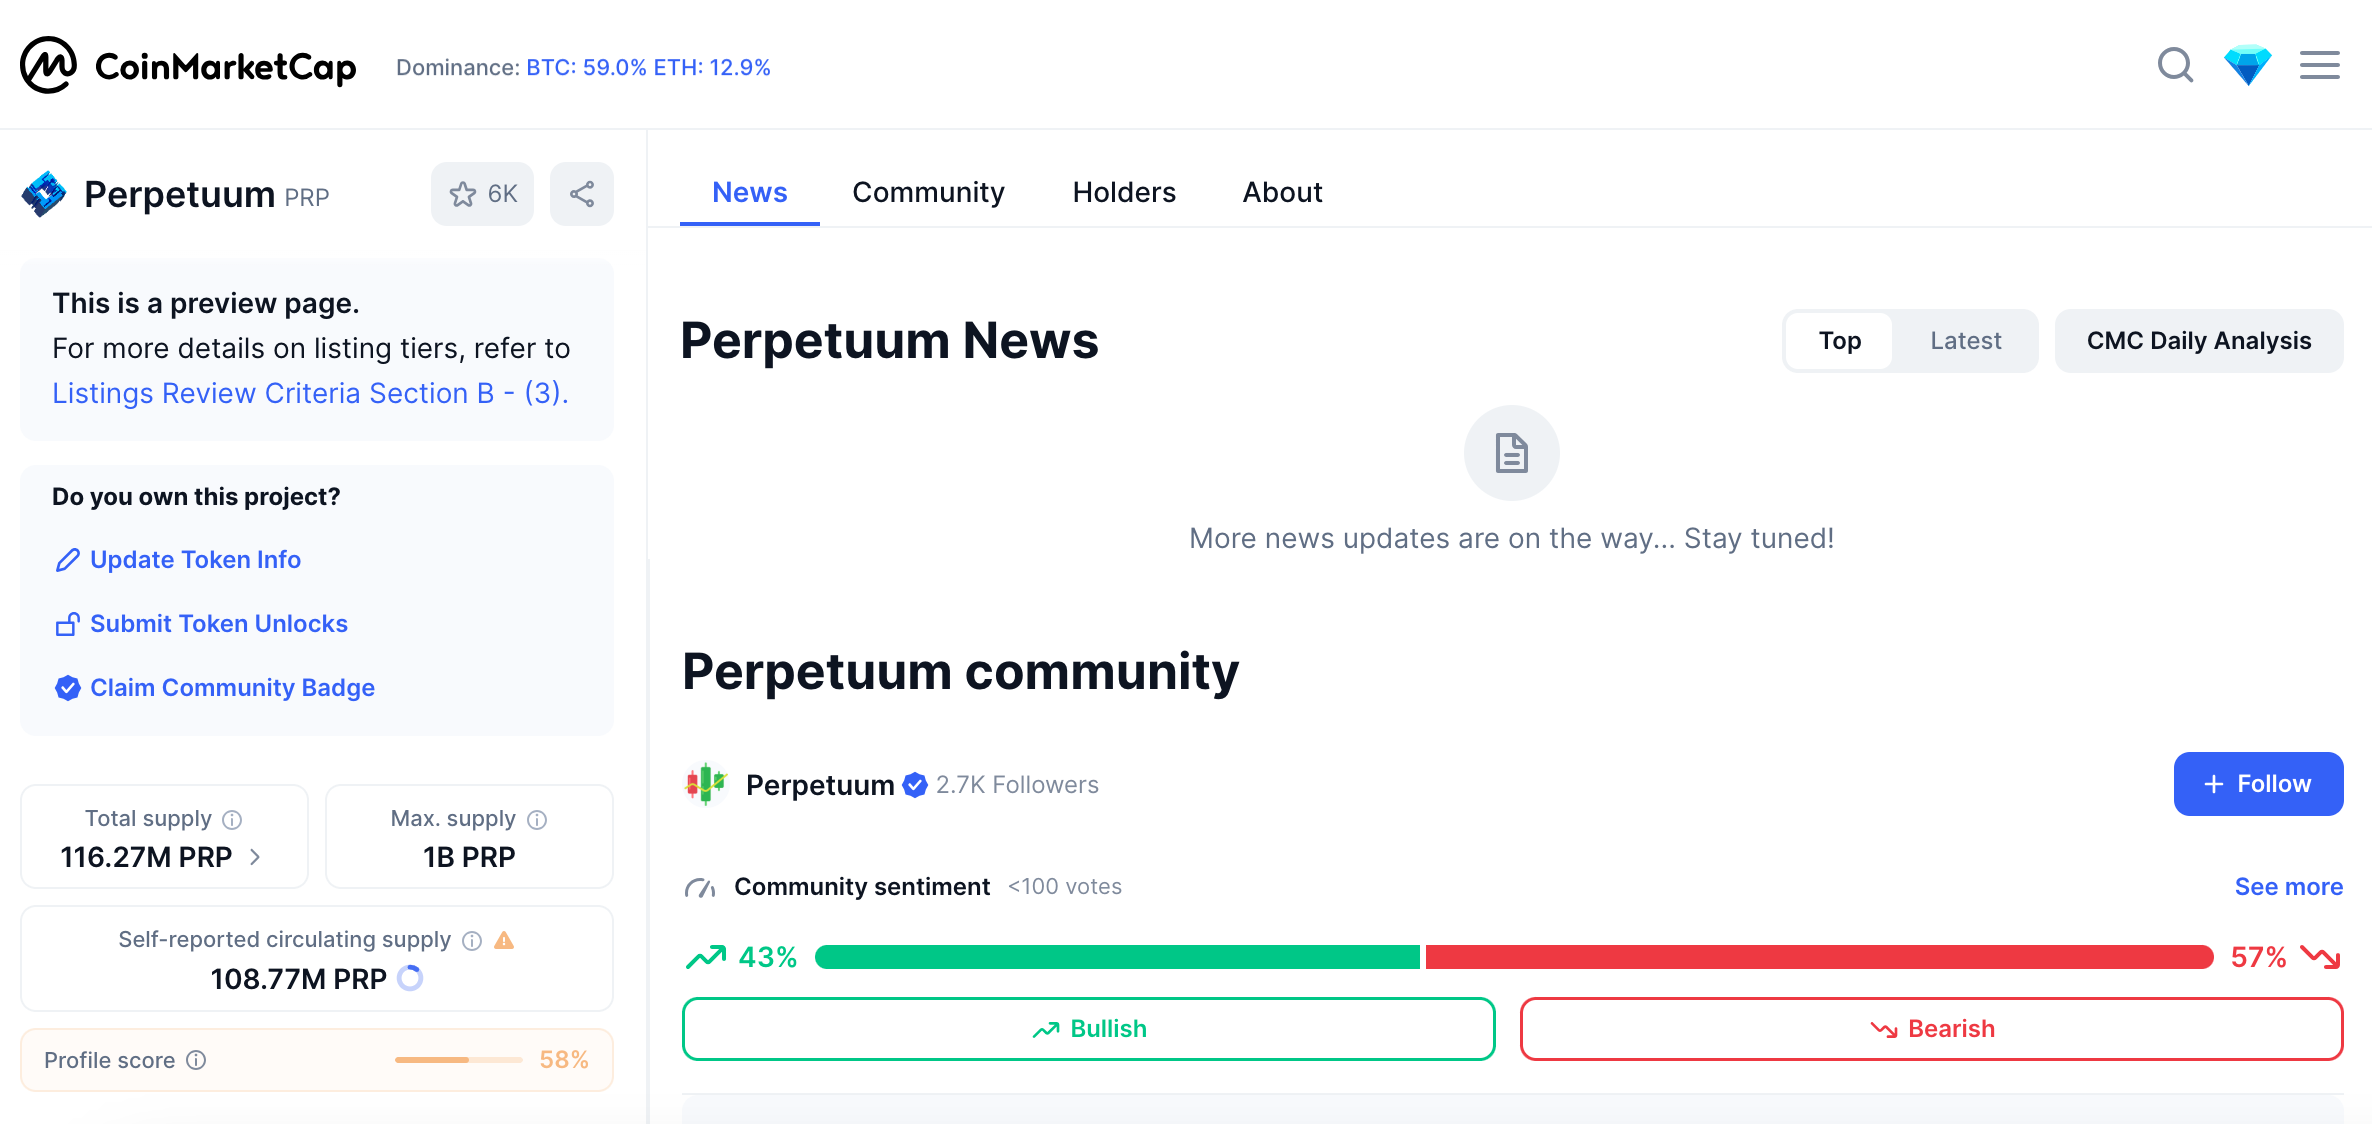Image resolution: width=2372 pixels, height=1124 pixels.
Task: Follow the Perpetuum community
Action: 2258,784
